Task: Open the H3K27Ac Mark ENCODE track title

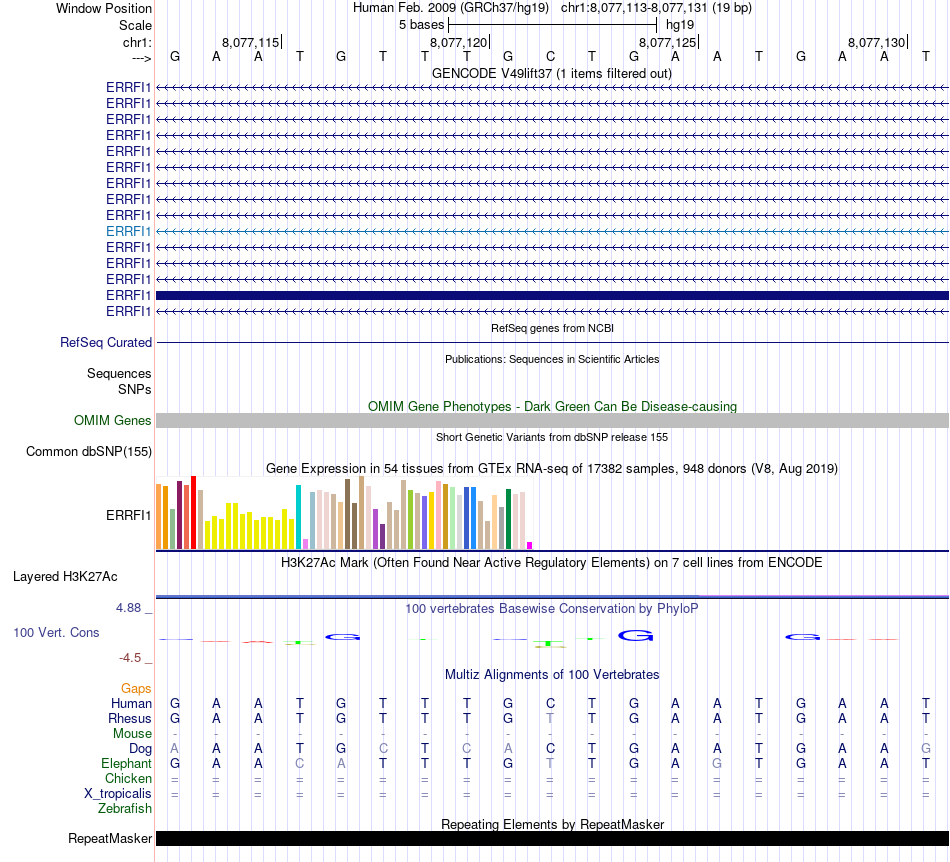Action: [552, 562]
